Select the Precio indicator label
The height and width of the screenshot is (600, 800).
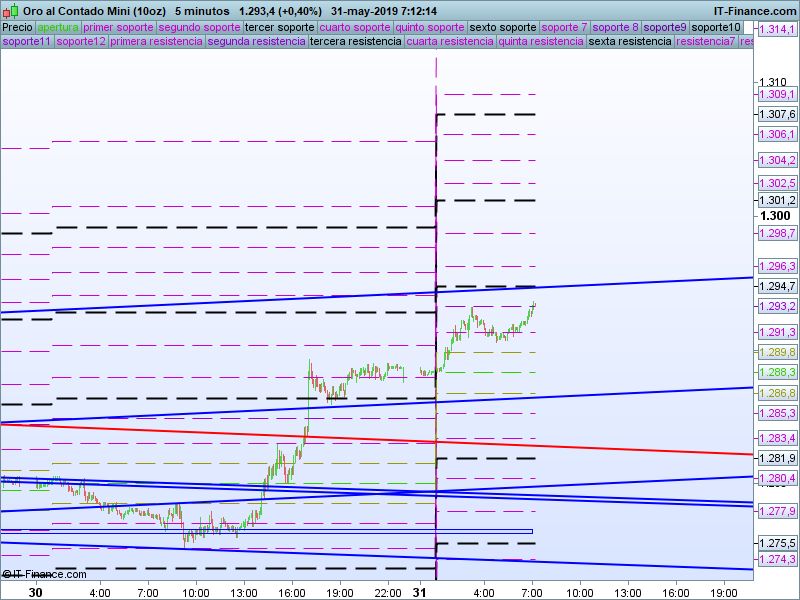[18, 27]
